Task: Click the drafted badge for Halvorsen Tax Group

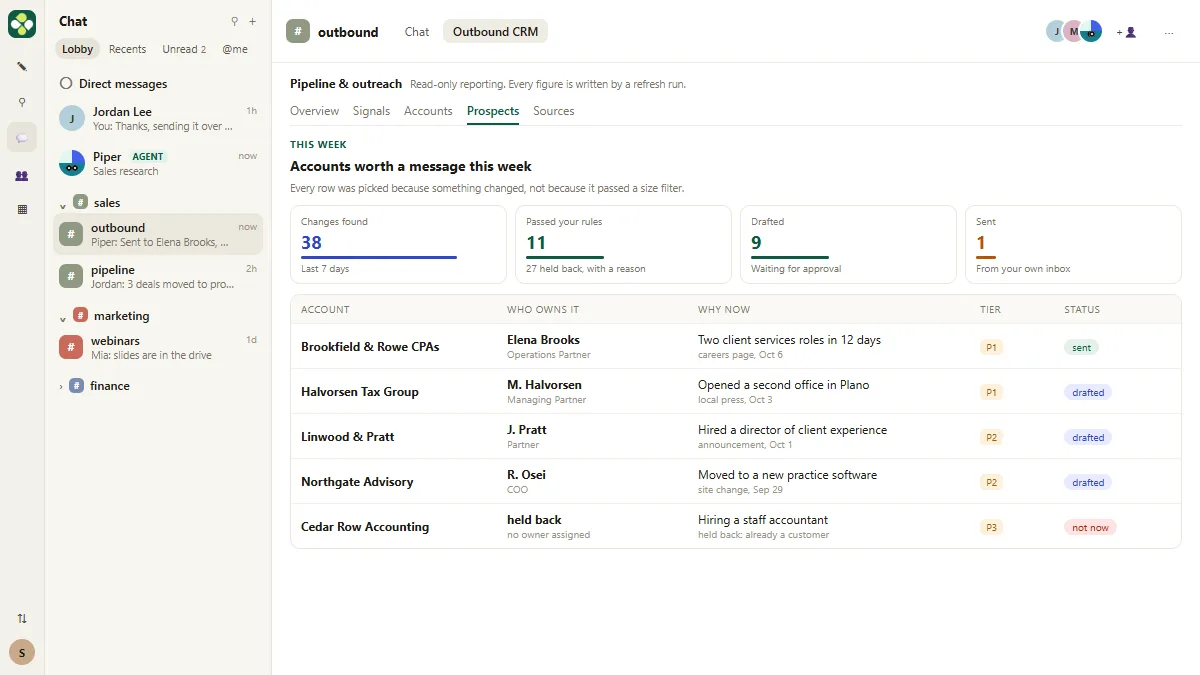Action: [1088, 392]
